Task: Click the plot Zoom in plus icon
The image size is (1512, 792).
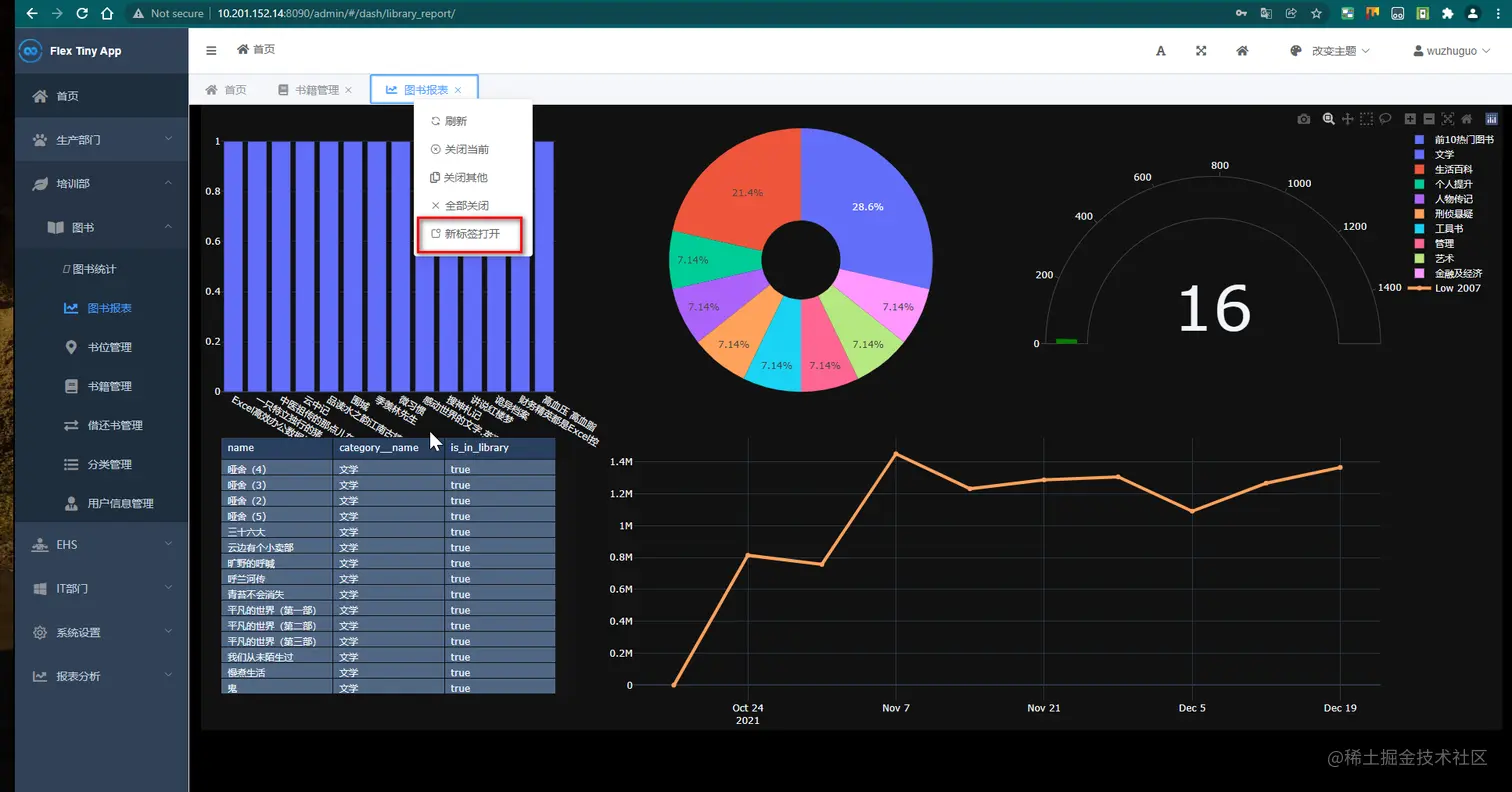Action: coord(1411,119)
